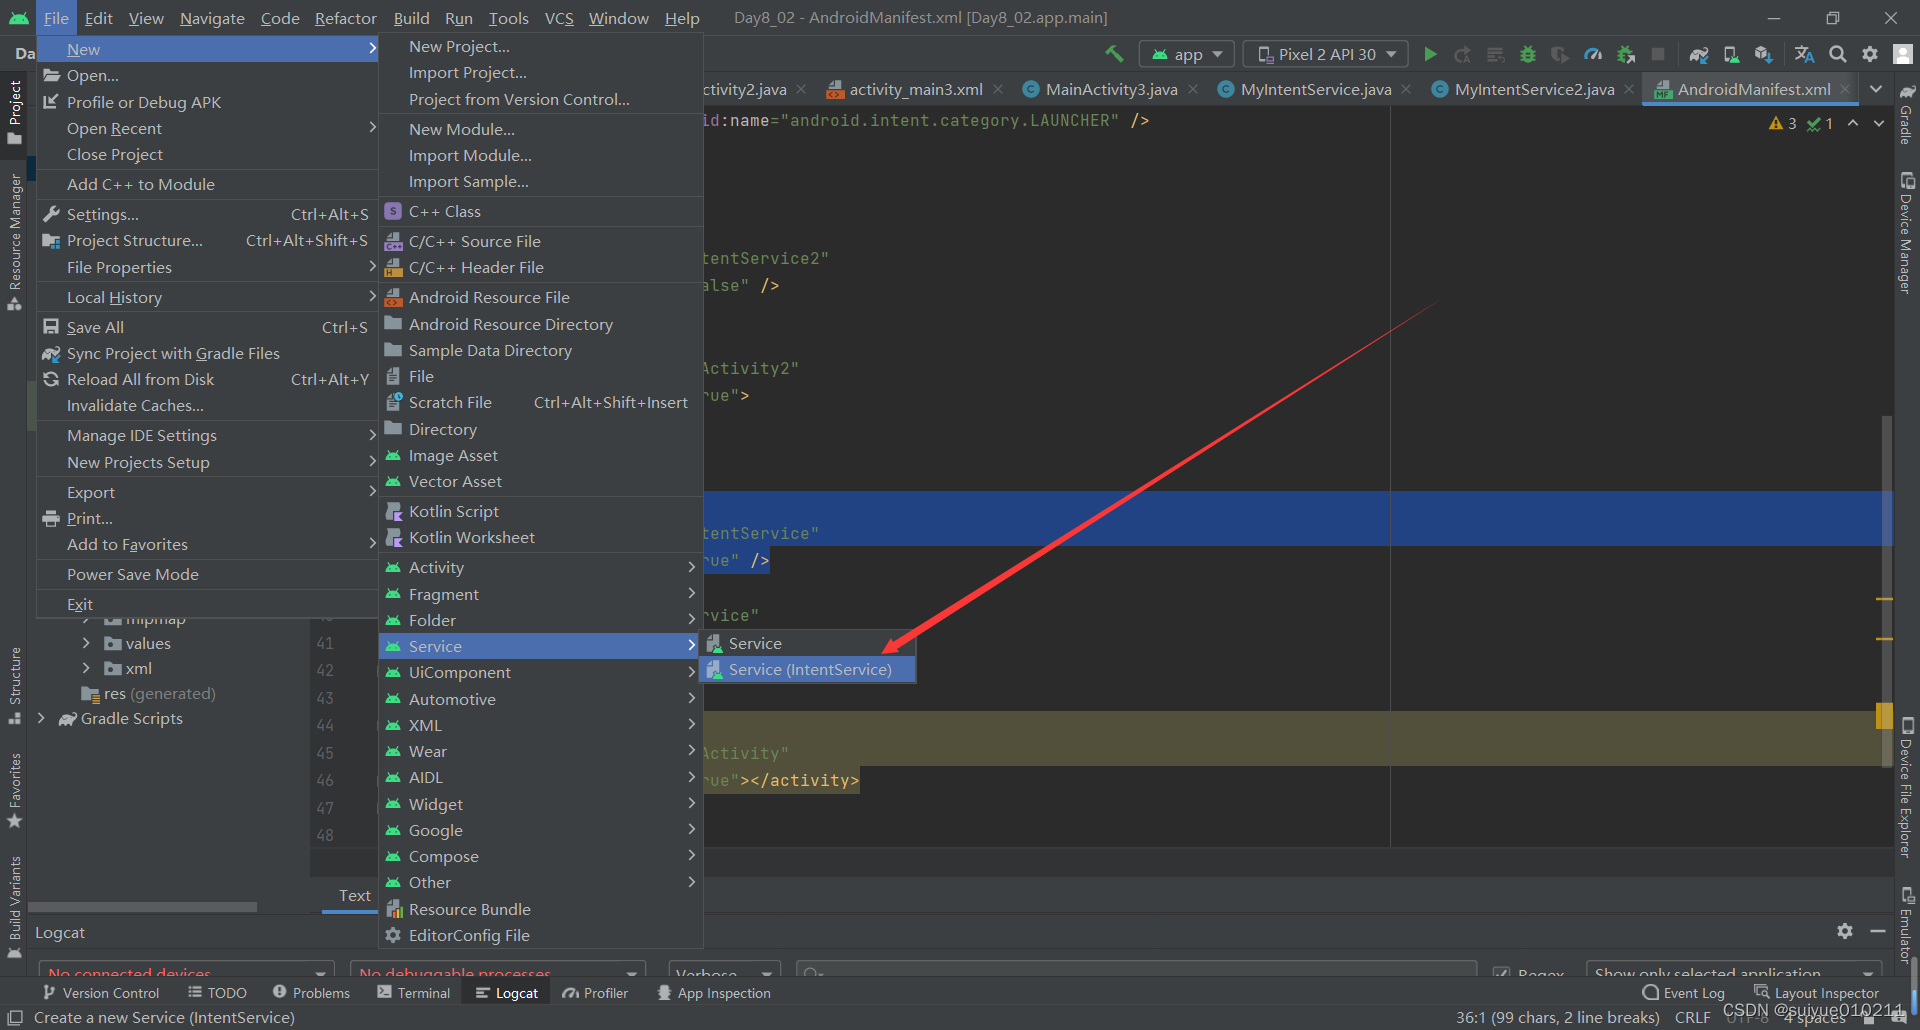This screenshot has width=1920, height=1030.
Task: Open IDE Settings gear icon
Action: (x=1869, y=53)
